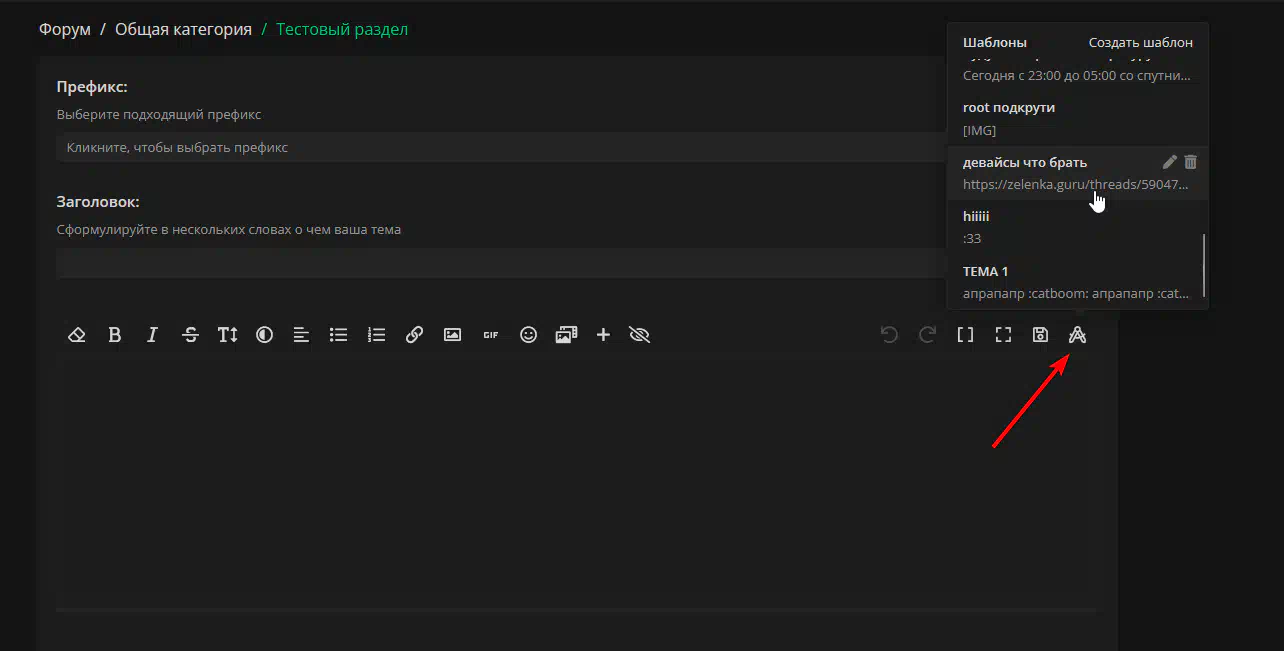This screenshot has width=1284, height=651.
Task: Open the text color picker
Action: tap(264, 335)
